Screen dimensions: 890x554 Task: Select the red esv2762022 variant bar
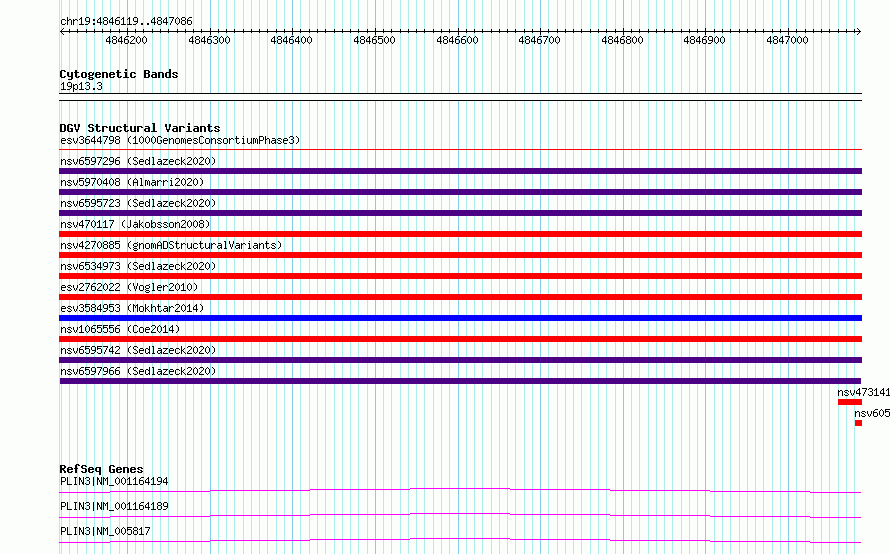[x=460, y=297]
